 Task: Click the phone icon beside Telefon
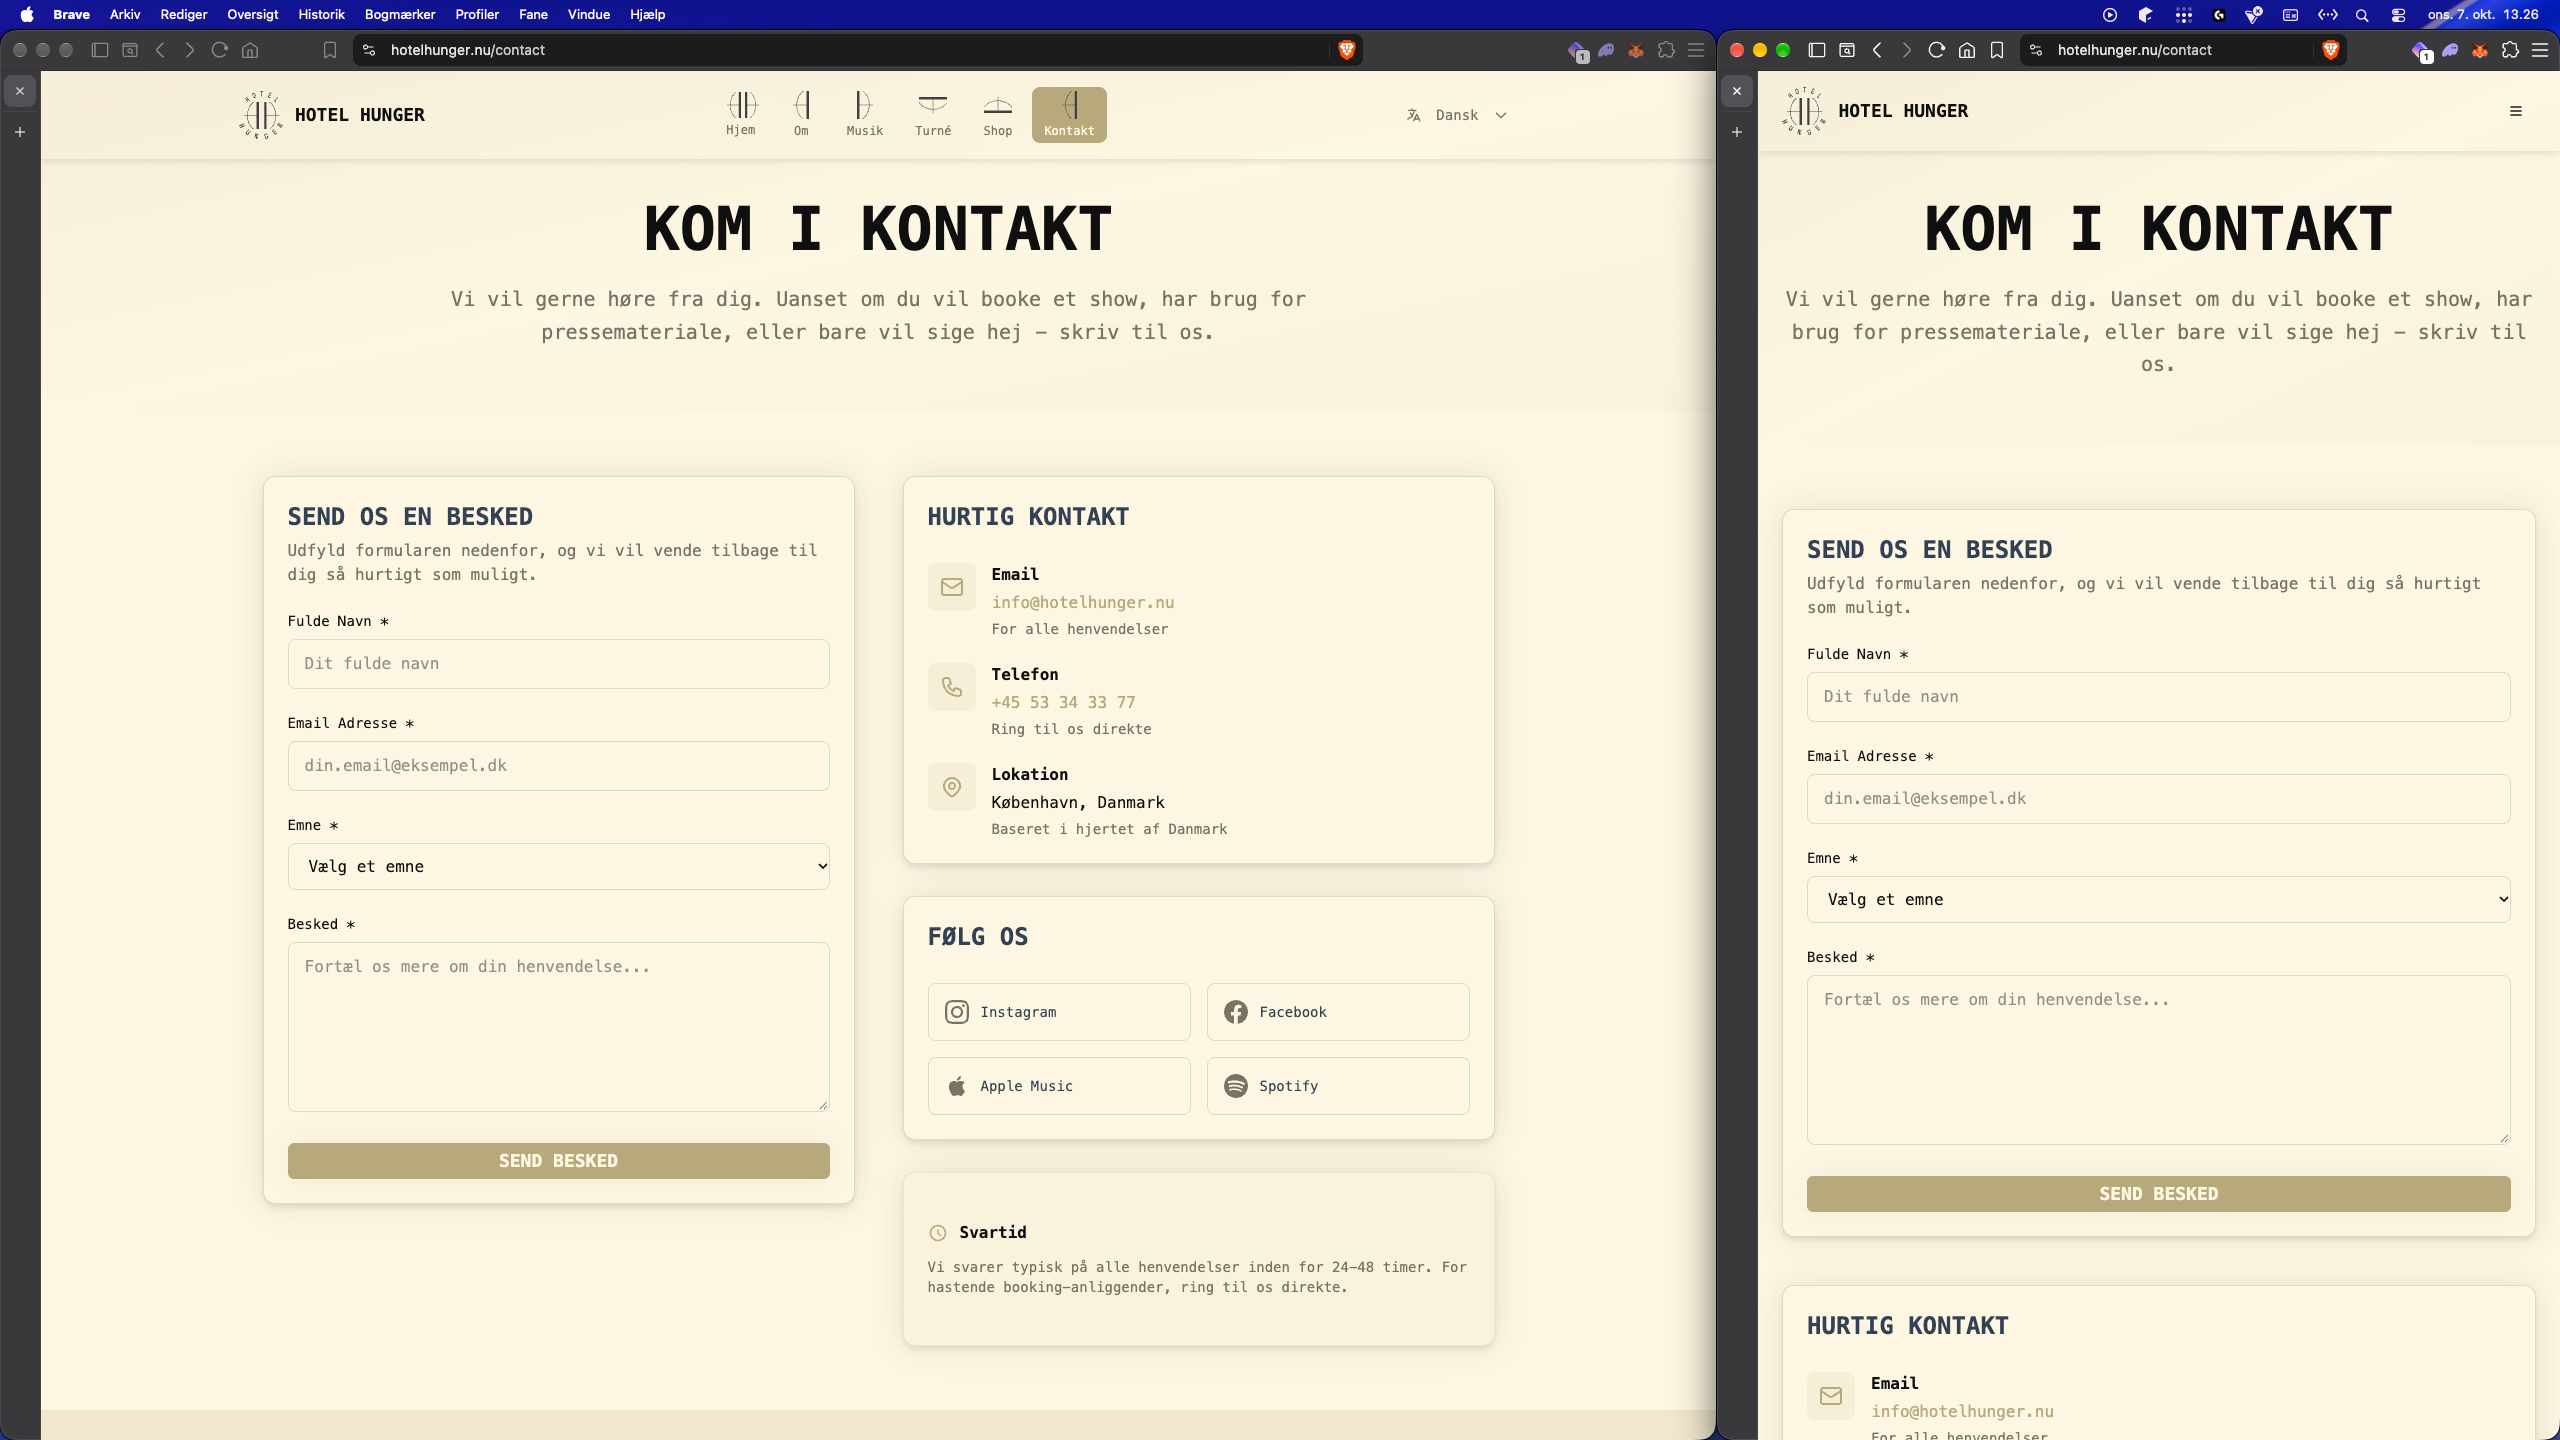(952, 687)
